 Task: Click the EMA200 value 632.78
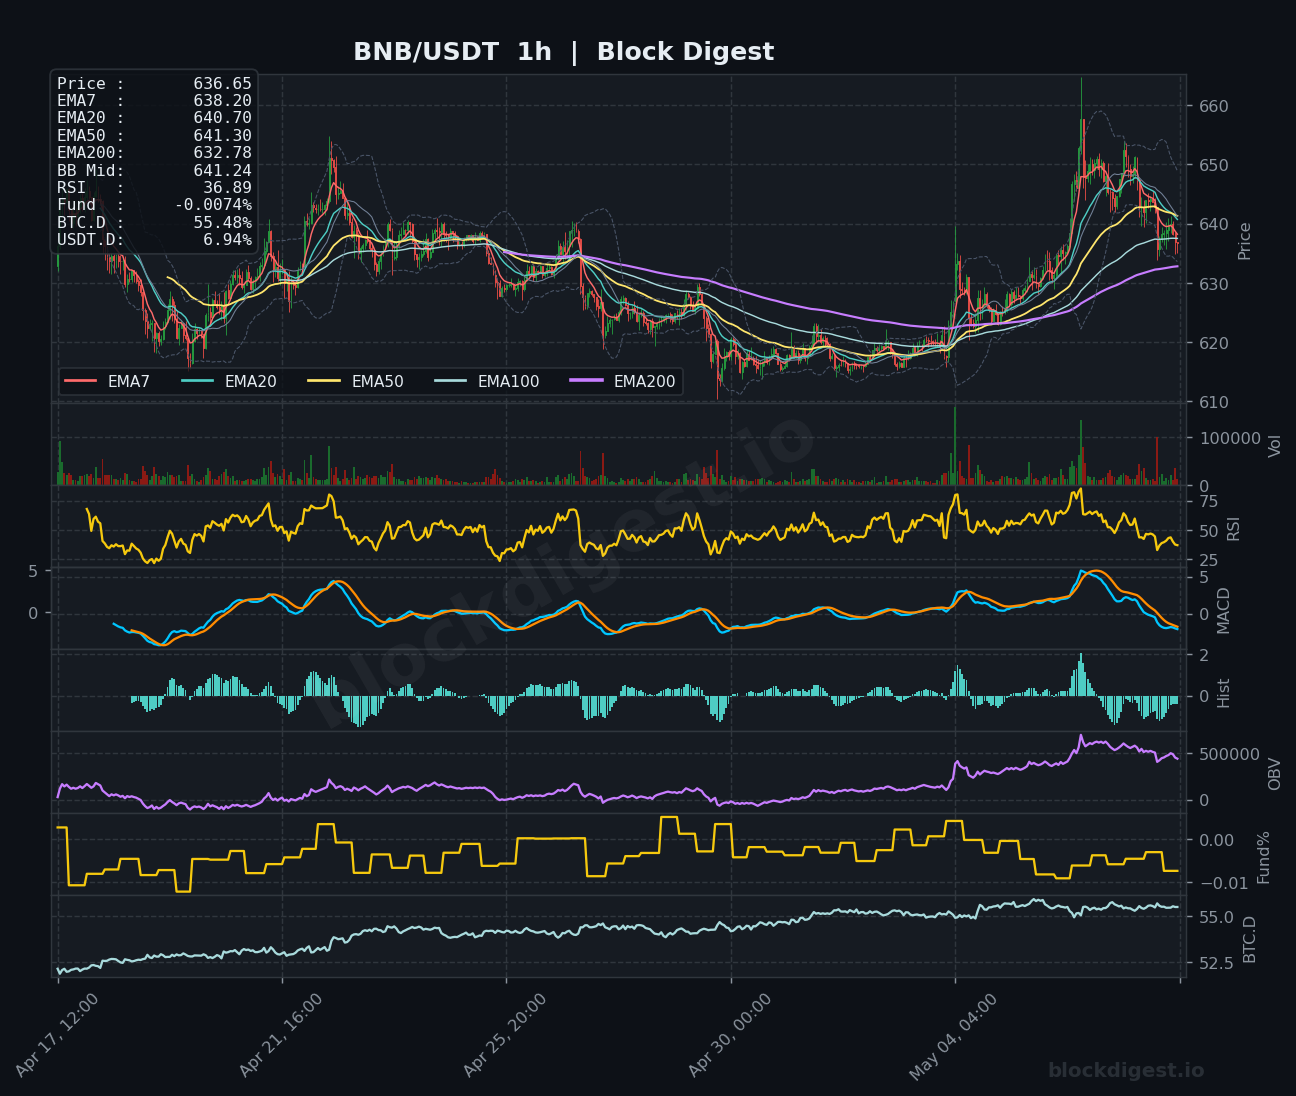(222, 153)
